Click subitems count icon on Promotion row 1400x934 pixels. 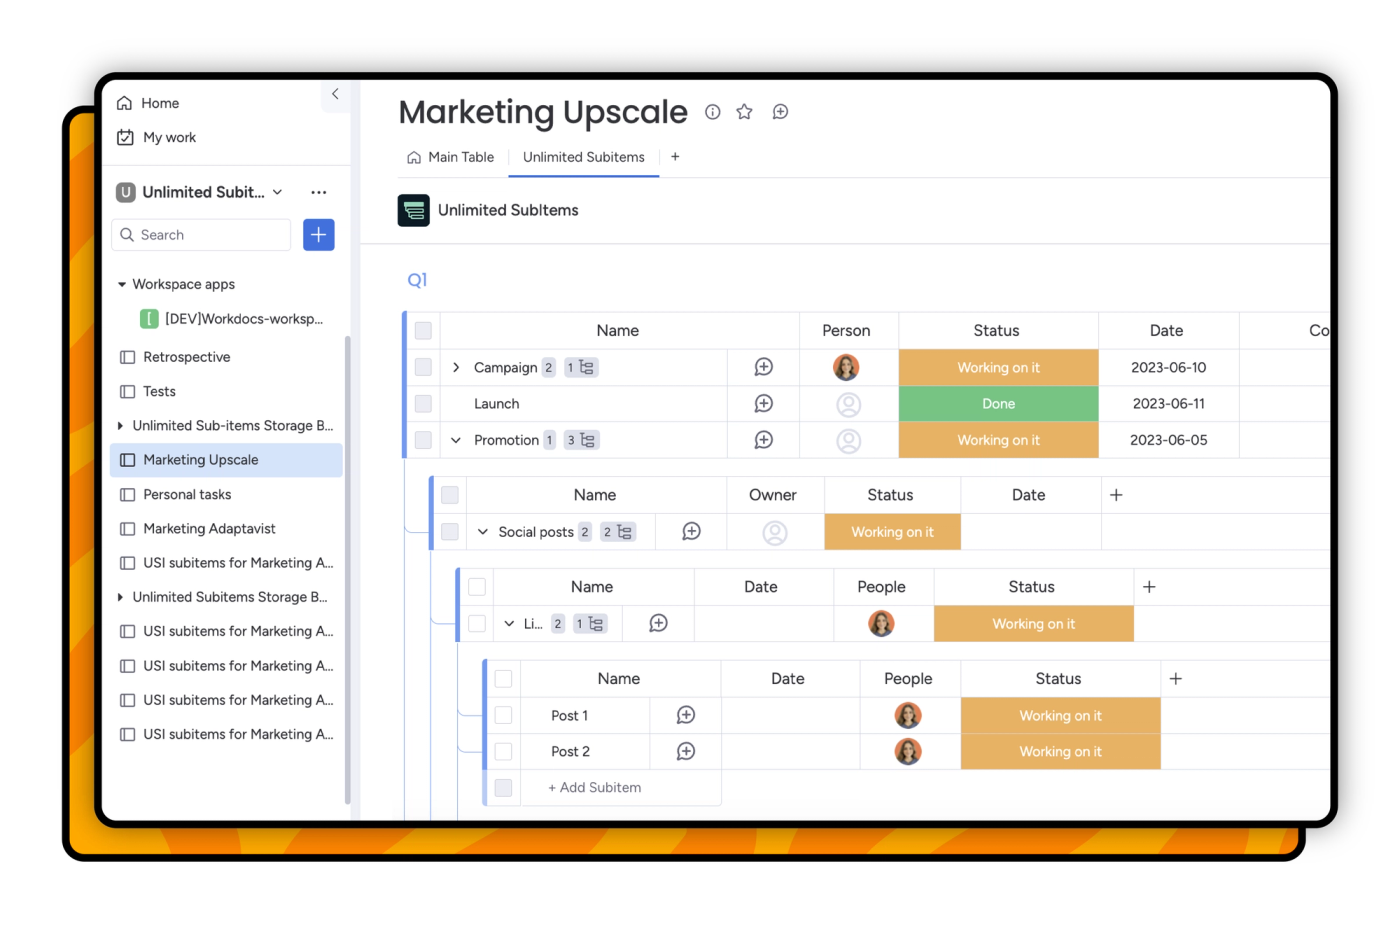581,440
